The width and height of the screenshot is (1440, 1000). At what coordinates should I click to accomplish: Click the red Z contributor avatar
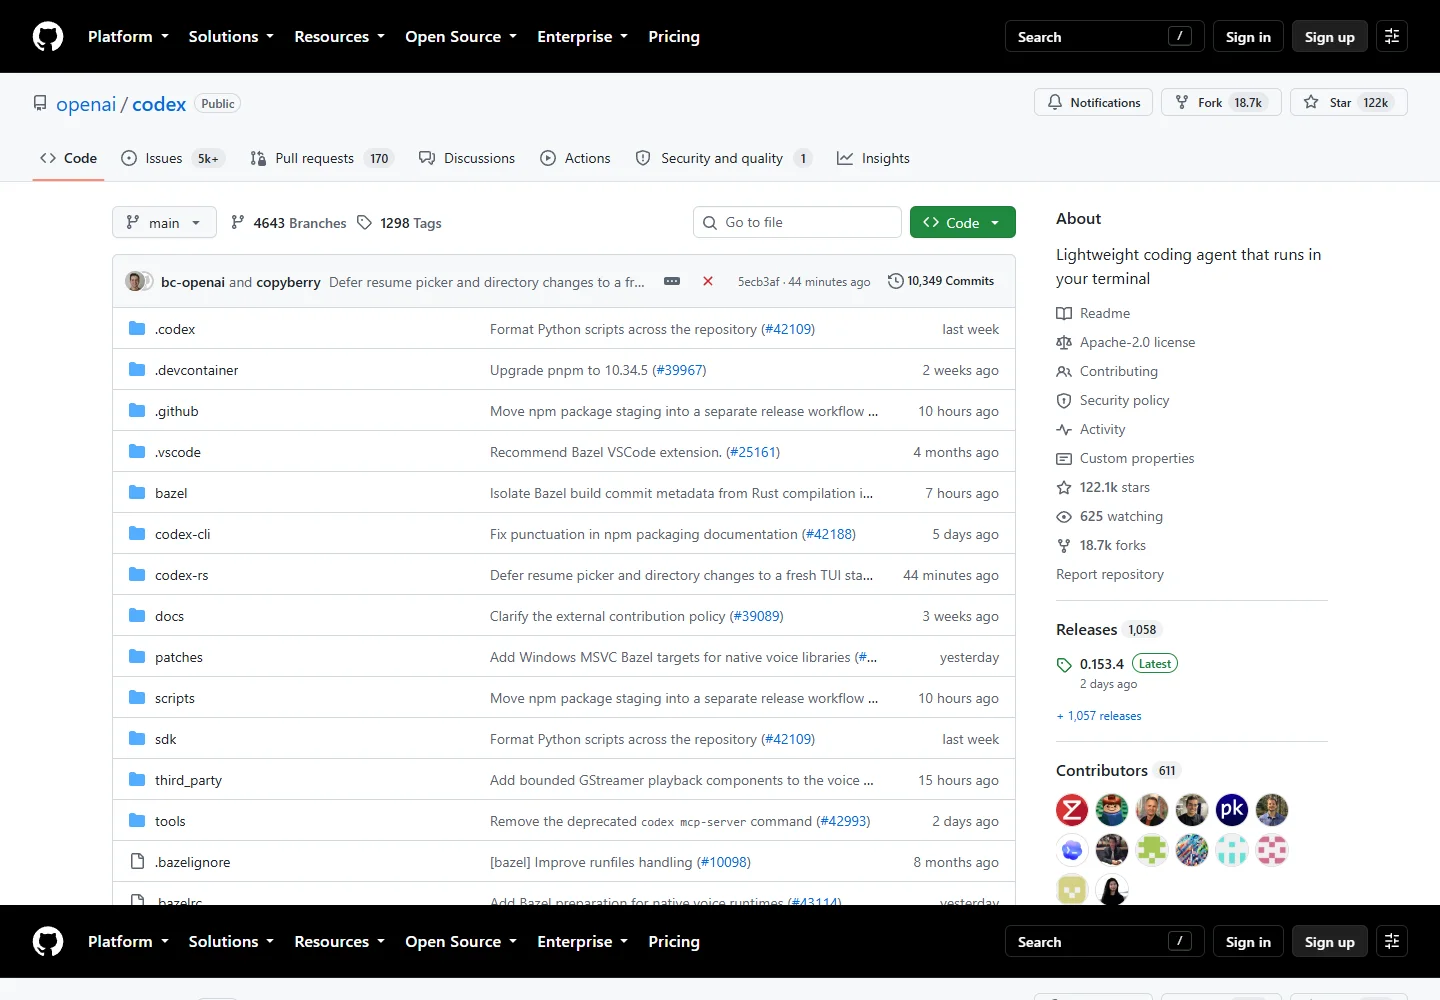click(x=1072, y=810)
